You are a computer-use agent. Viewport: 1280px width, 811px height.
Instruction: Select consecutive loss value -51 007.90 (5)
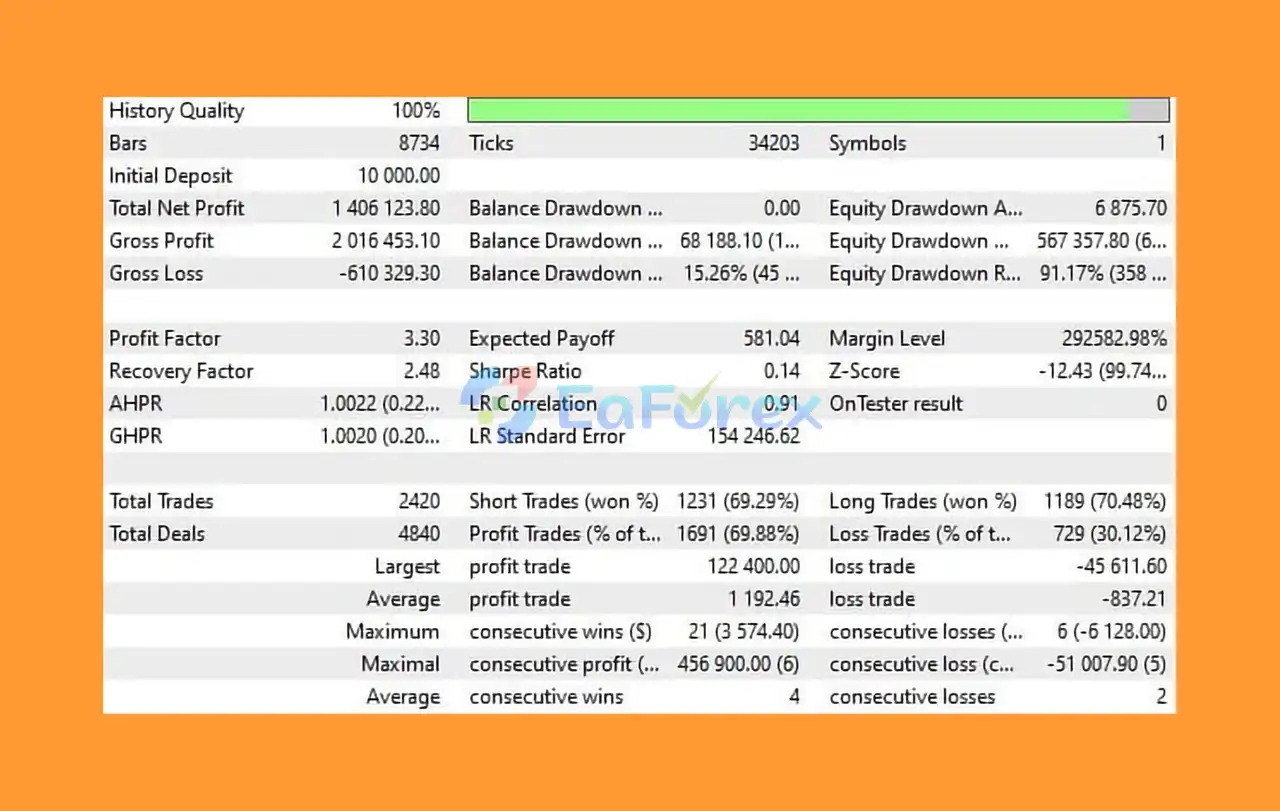coord(1107,664)
